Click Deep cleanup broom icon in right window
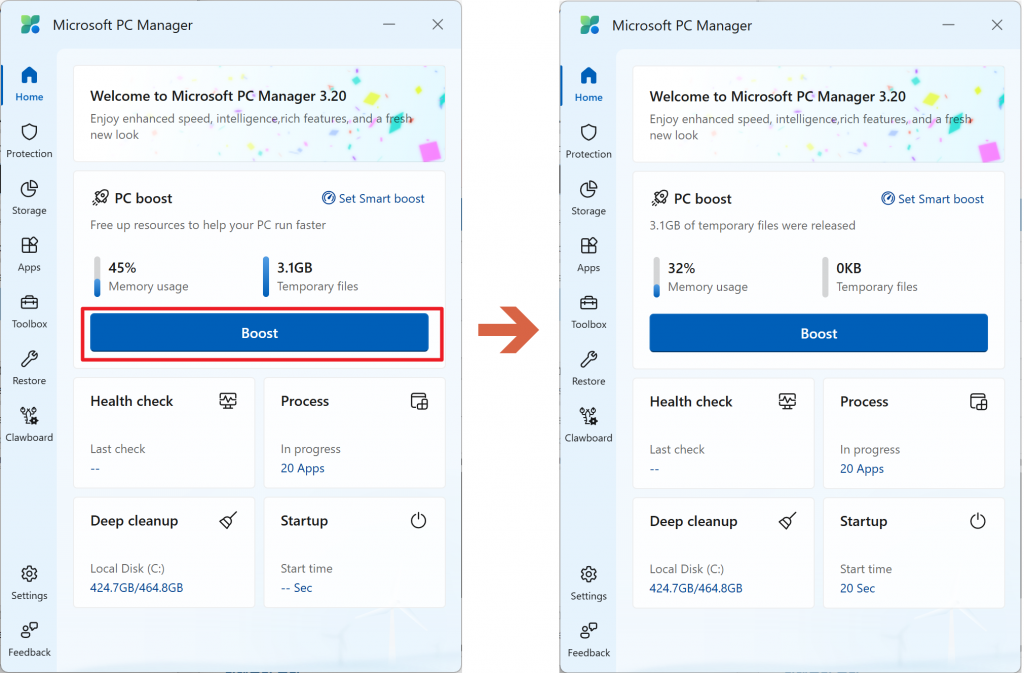The image size is (1024, 673). [787, 521]
